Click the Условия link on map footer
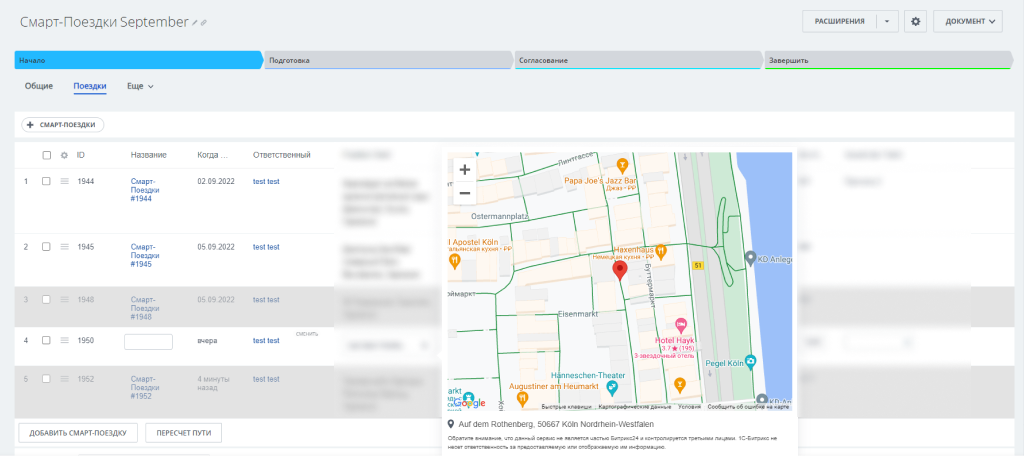The image size is (1024, 457). (x=688, y=407)
